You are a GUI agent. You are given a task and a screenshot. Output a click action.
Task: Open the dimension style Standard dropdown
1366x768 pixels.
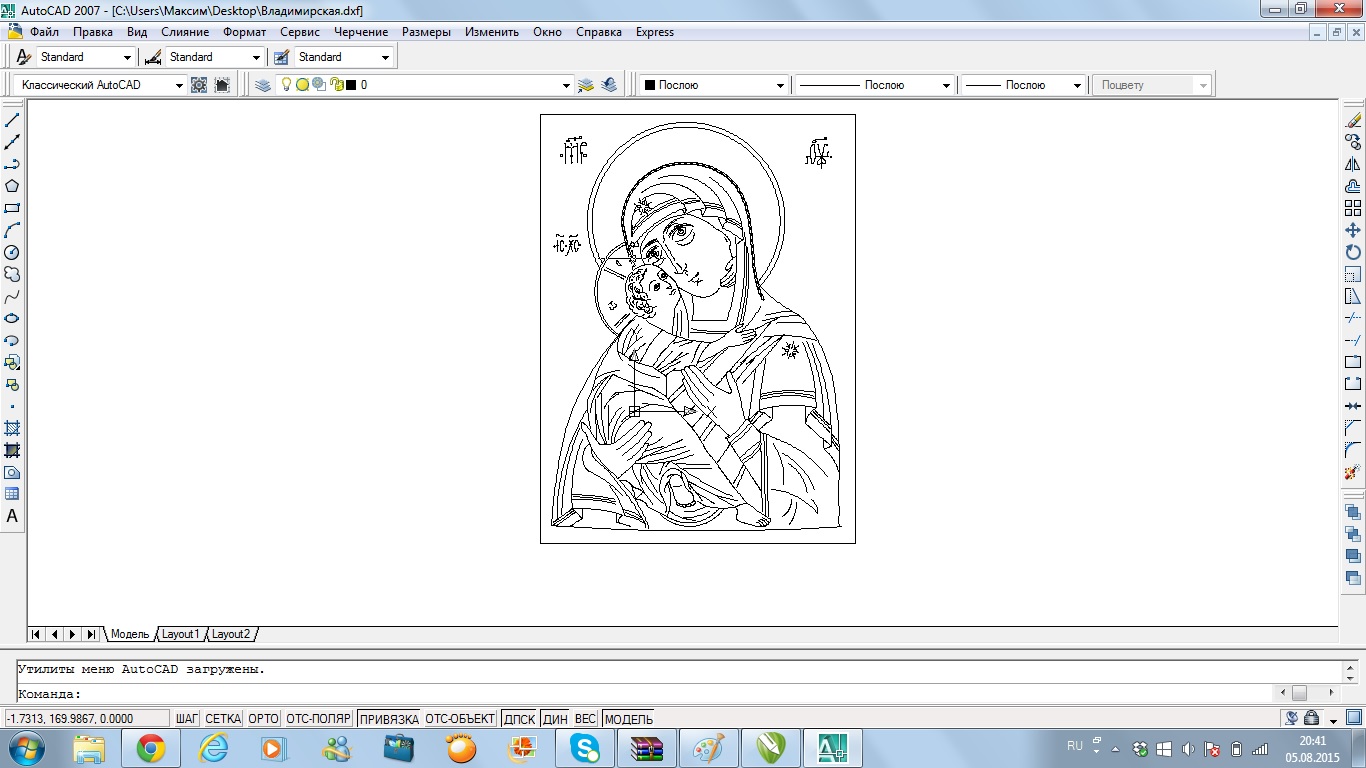(257, 57)
